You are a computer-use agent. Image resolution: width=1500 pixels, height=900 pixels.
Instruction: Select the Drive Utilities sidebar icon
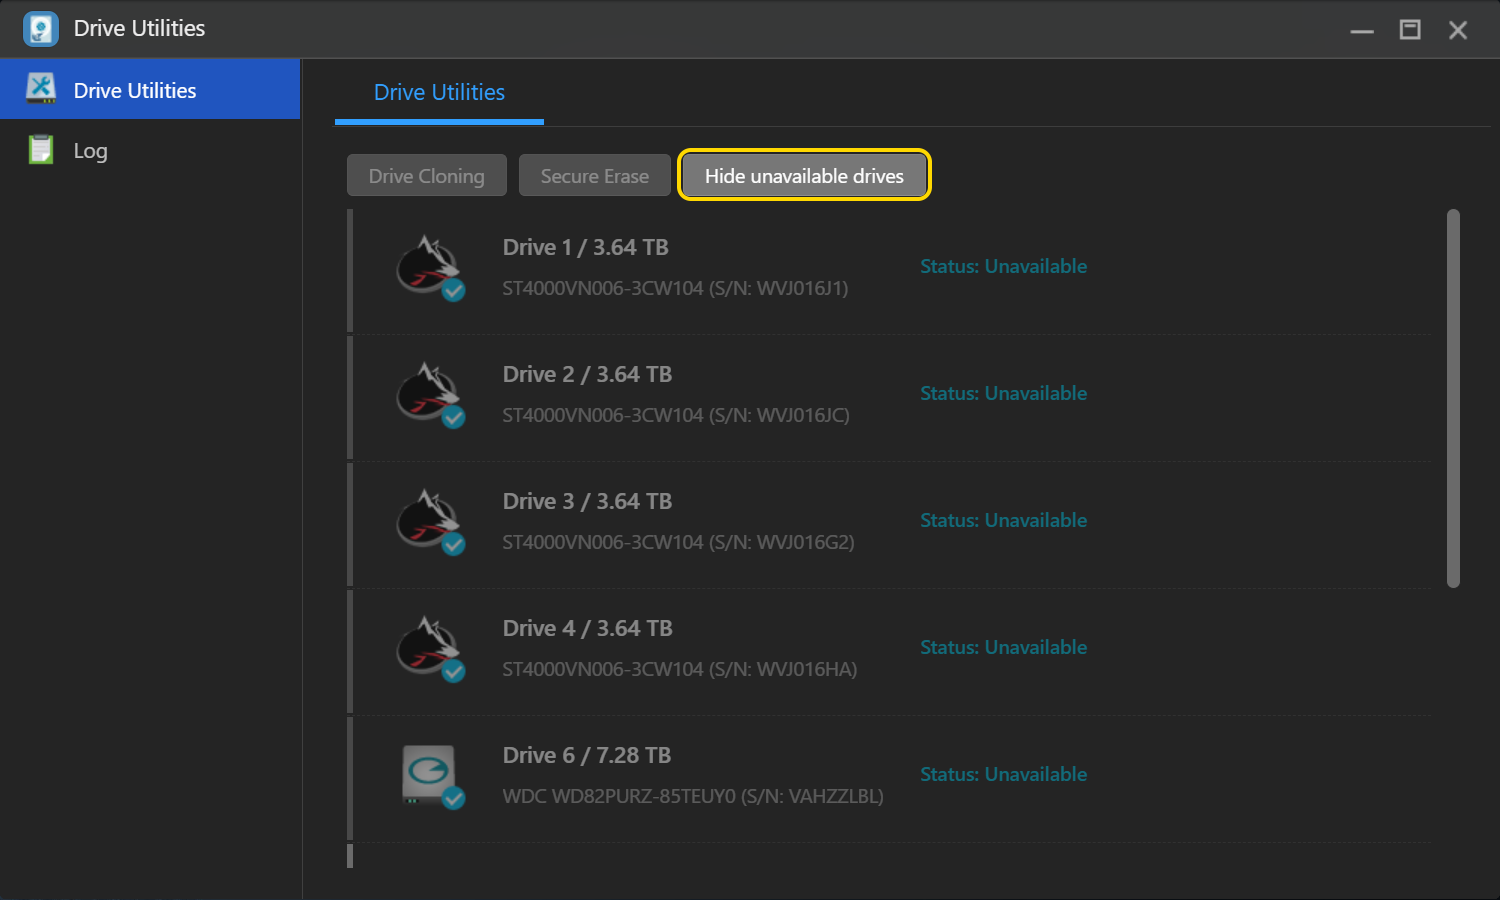41,89
